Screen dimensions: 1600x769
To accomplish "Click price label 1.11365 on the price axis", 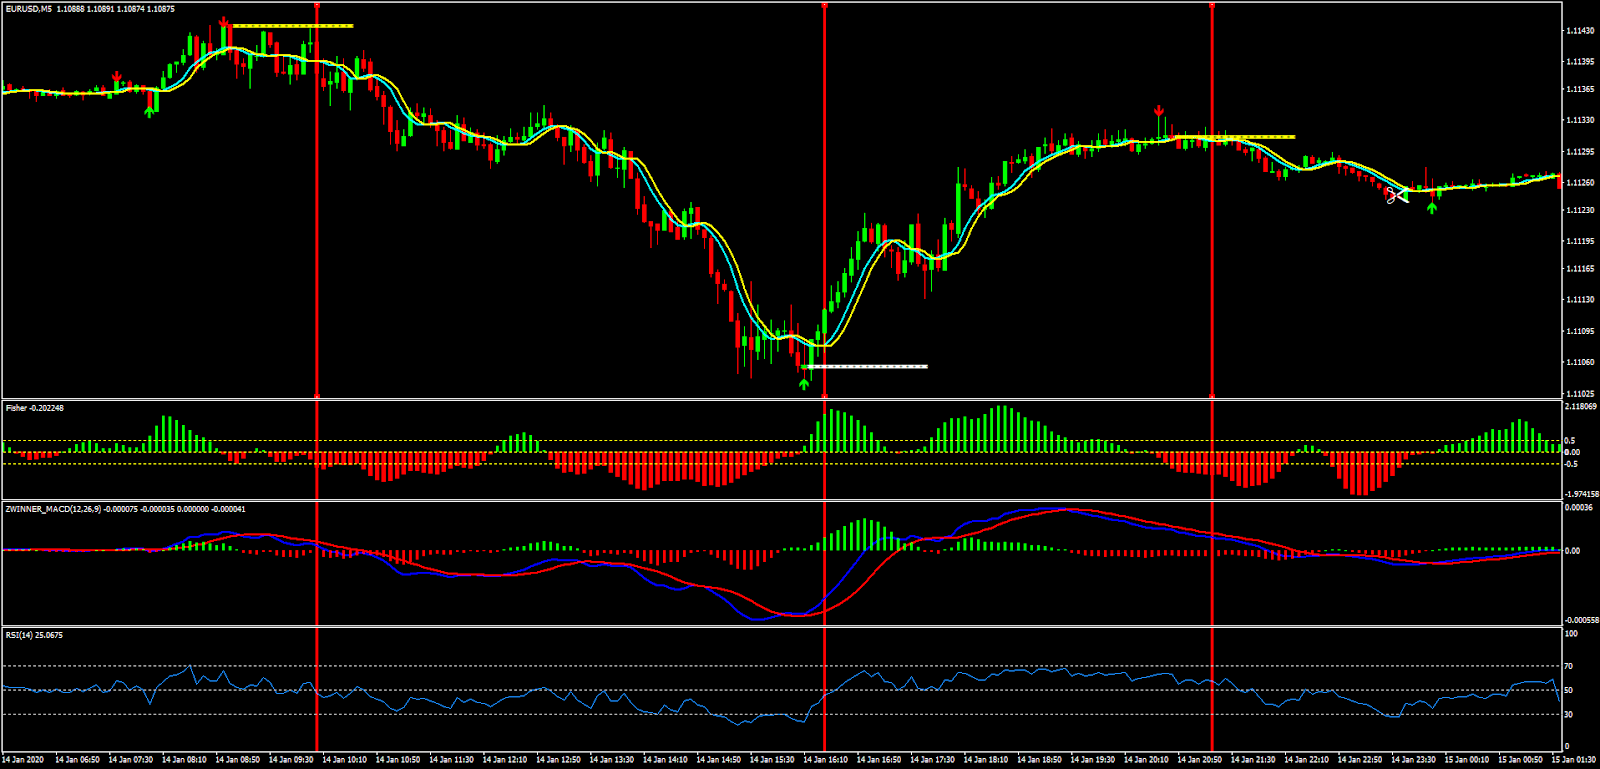I will click(x=1580, y=89).
